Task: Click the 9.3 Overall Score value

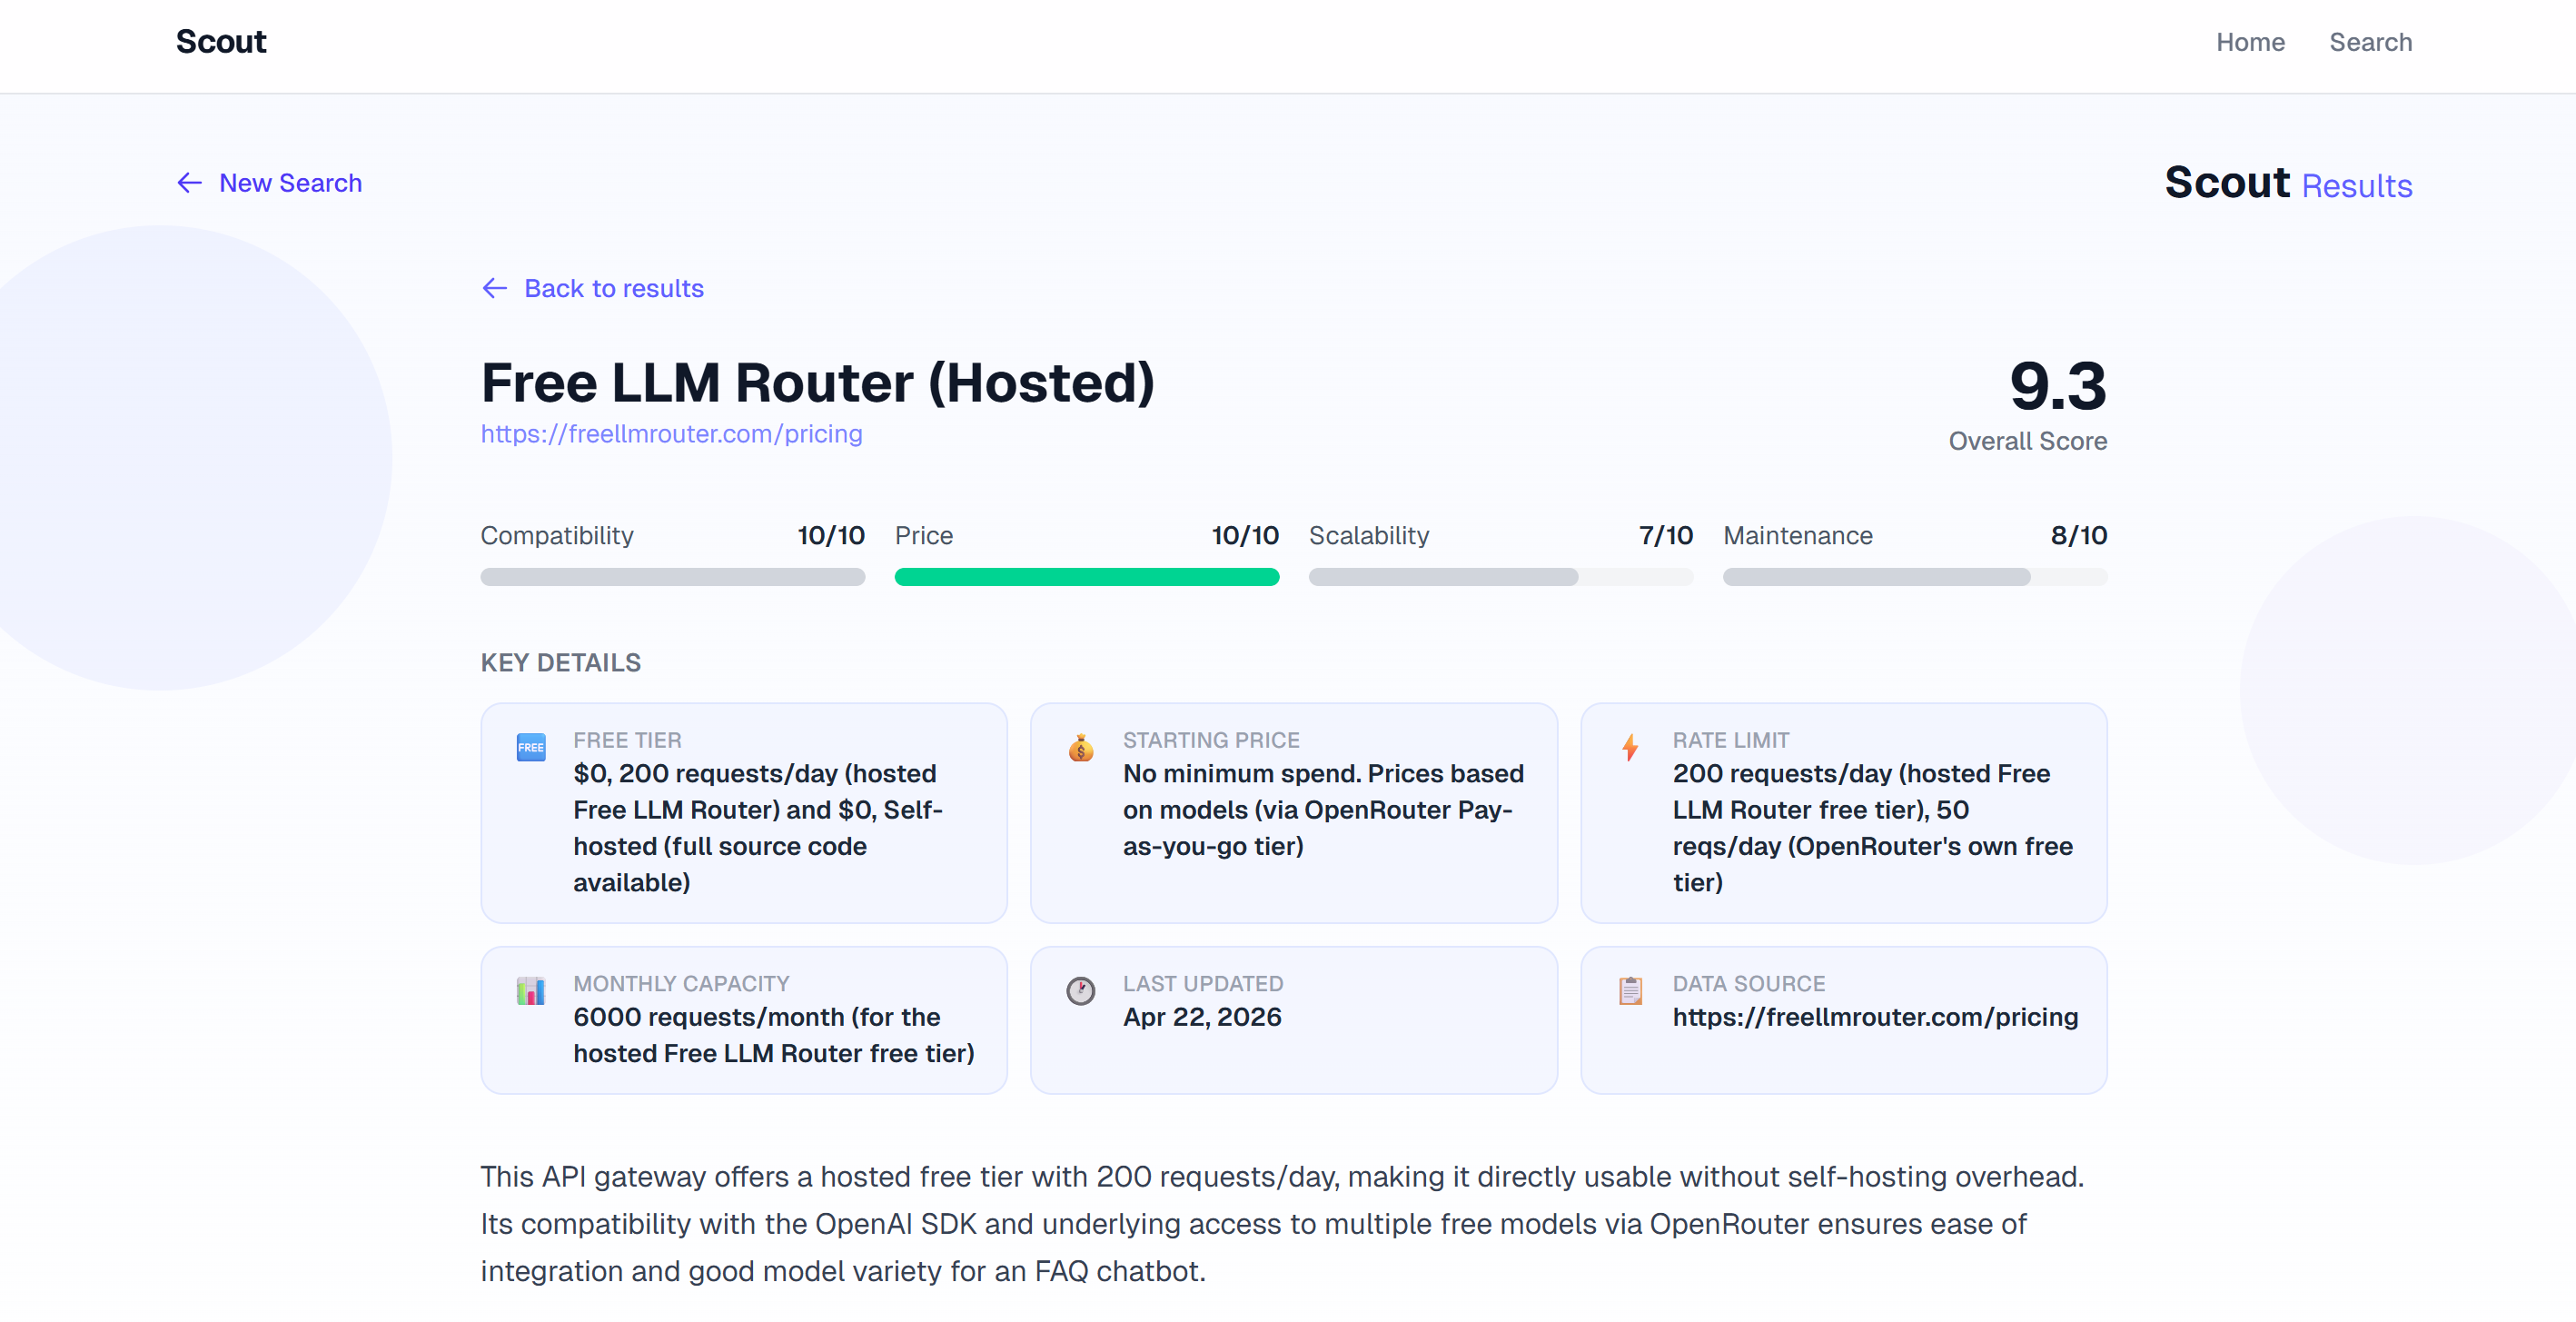Action: coord(2057,386)
